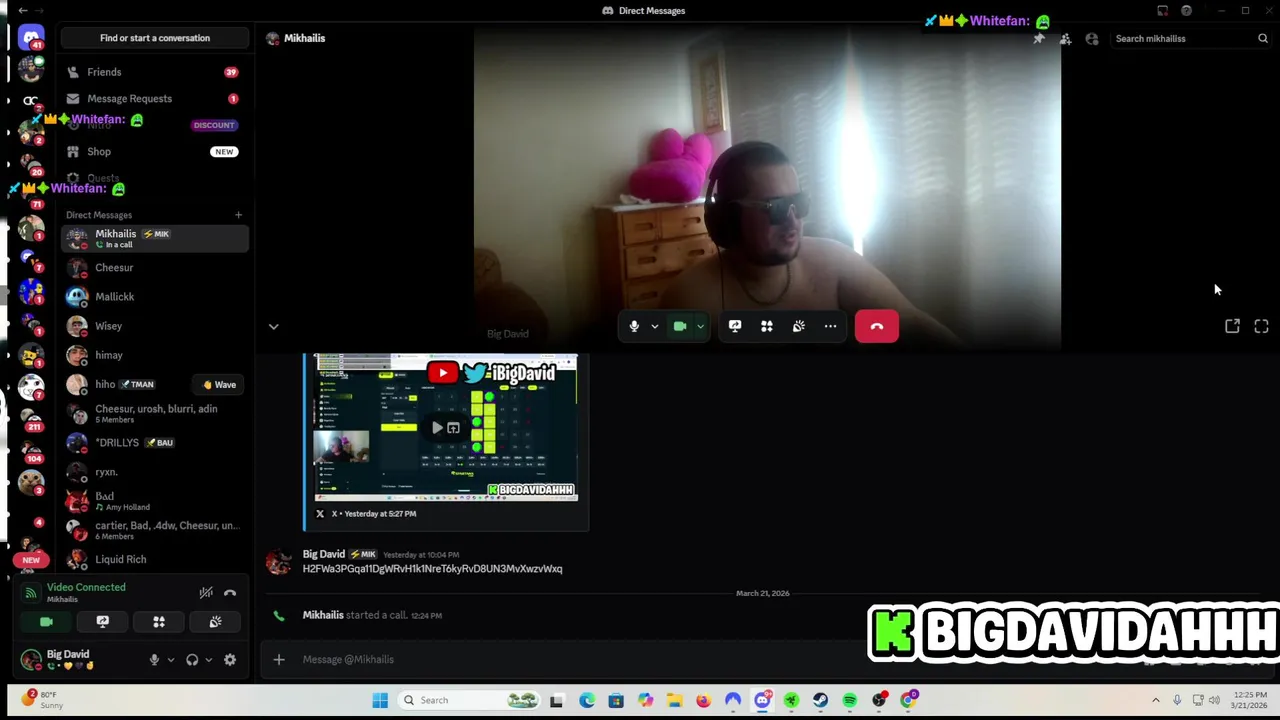Play the iBigDavid video embed
Viewport: 1280px width, 720px height.
(437, 427)
